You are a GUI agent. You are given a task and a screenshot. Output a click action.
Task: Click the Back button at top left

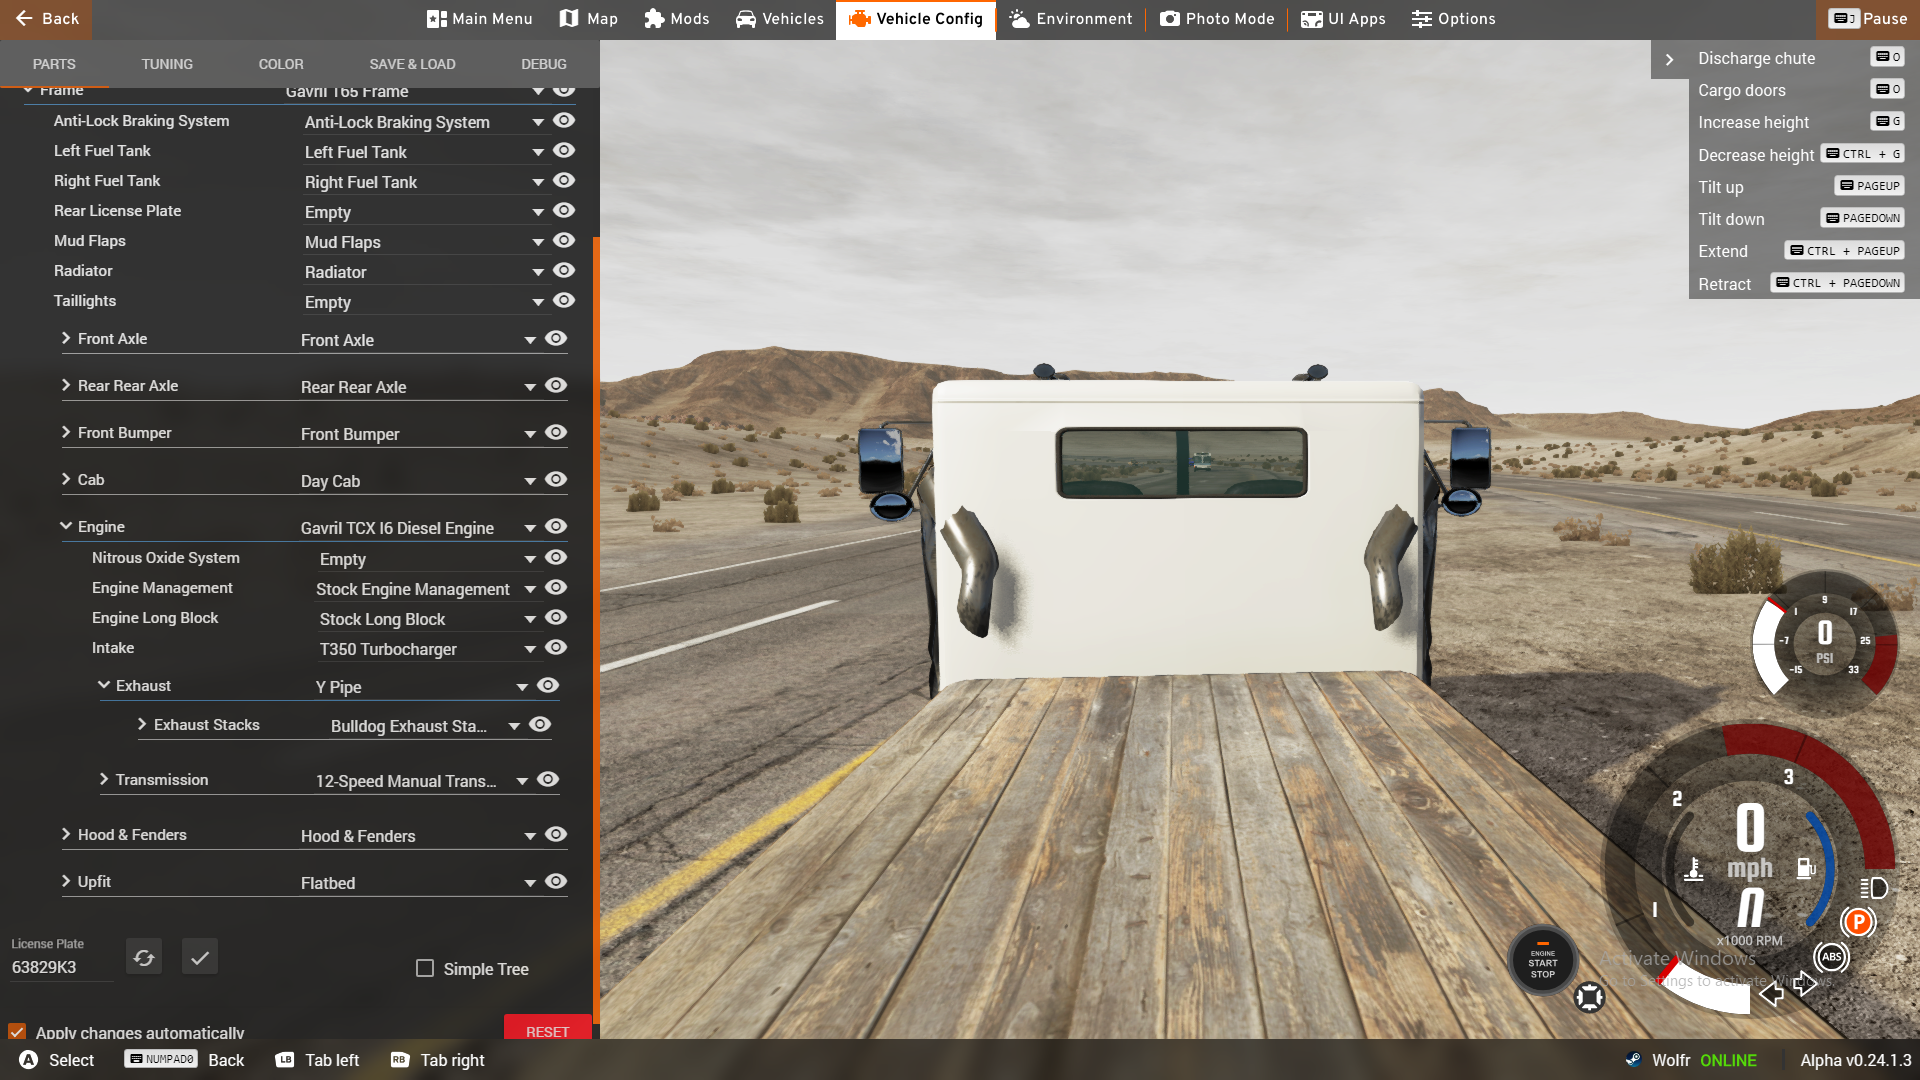click(x=46, y=19)
